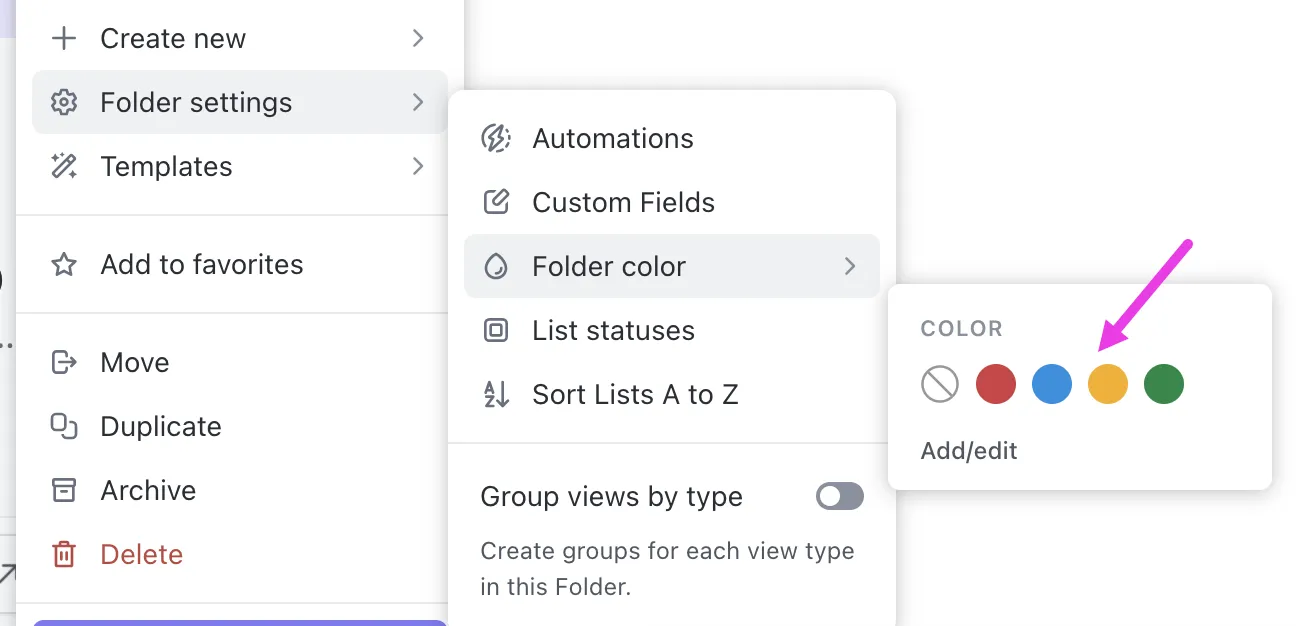The width and height of the screenshot is (1296, 626).
Task: Expand the Create new submenu arrow
Action: point(418,38)
